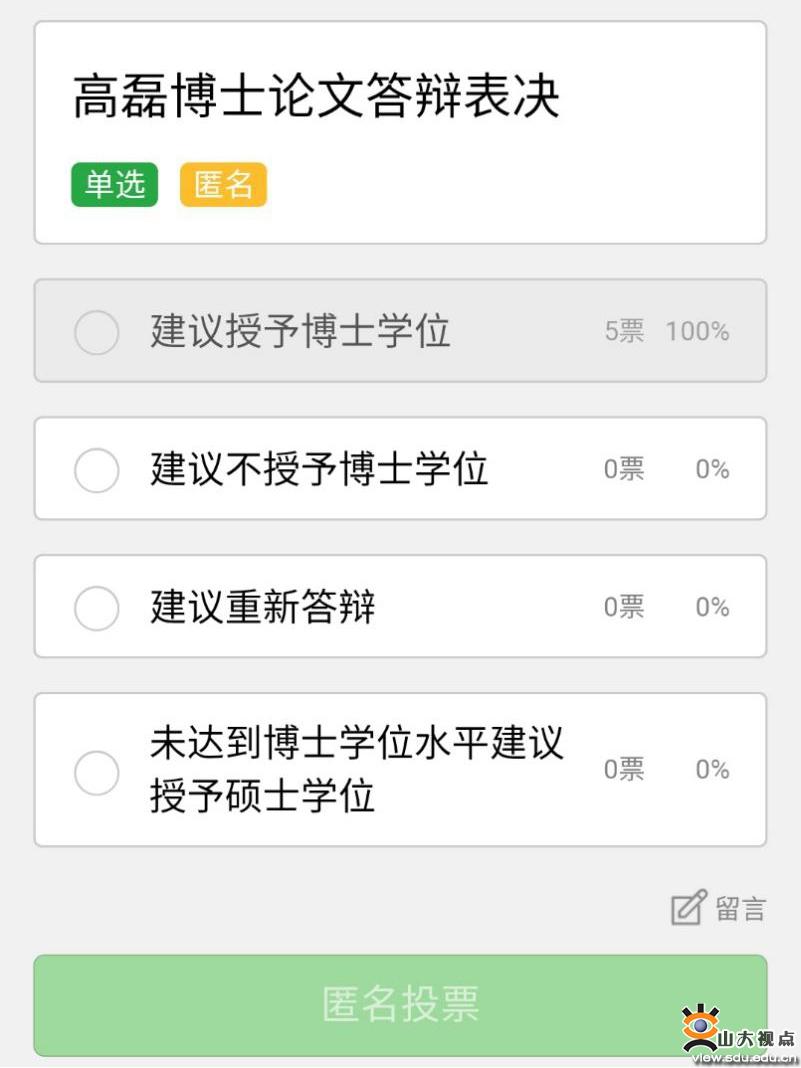Screen dimensions: 801x1068
Task: Click the 建议重新答辩 option text
Action: coord(262,606)
